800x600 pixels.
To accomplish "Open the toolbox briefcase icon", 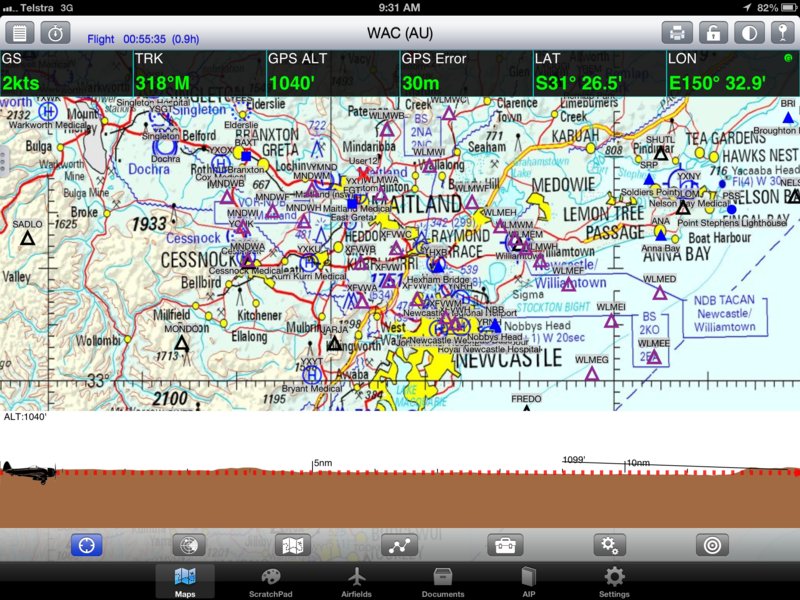I will [x=505, y=545].
